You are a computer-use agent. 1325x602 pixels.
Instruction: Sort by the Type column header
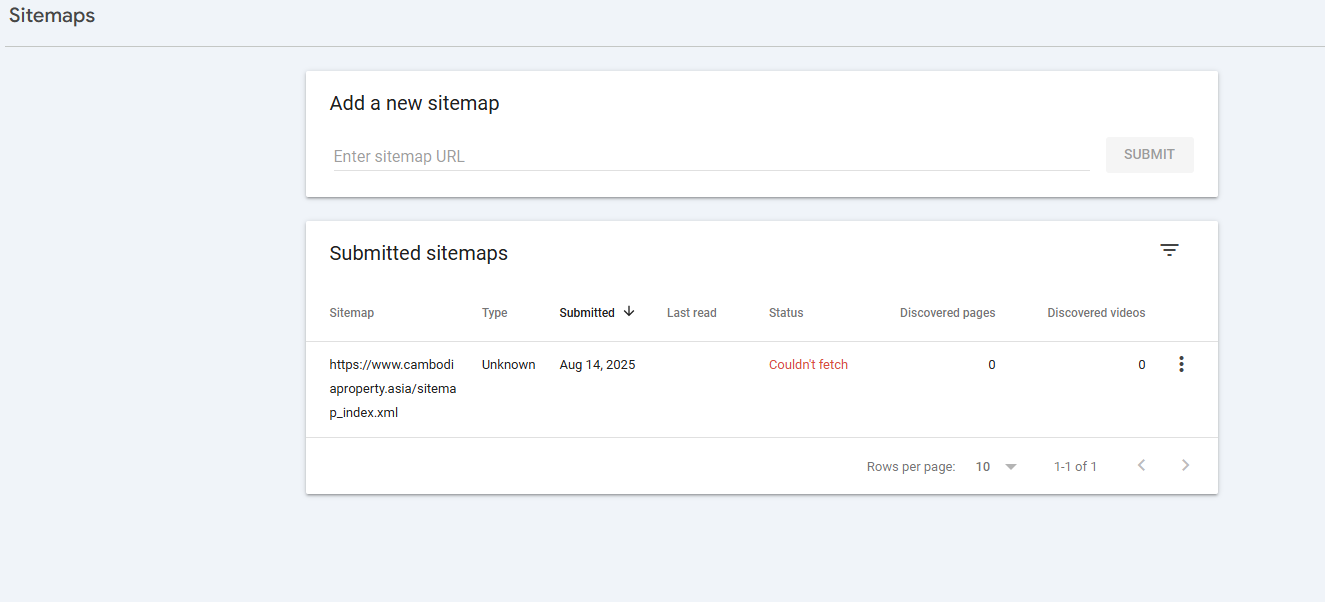[494, 313]
